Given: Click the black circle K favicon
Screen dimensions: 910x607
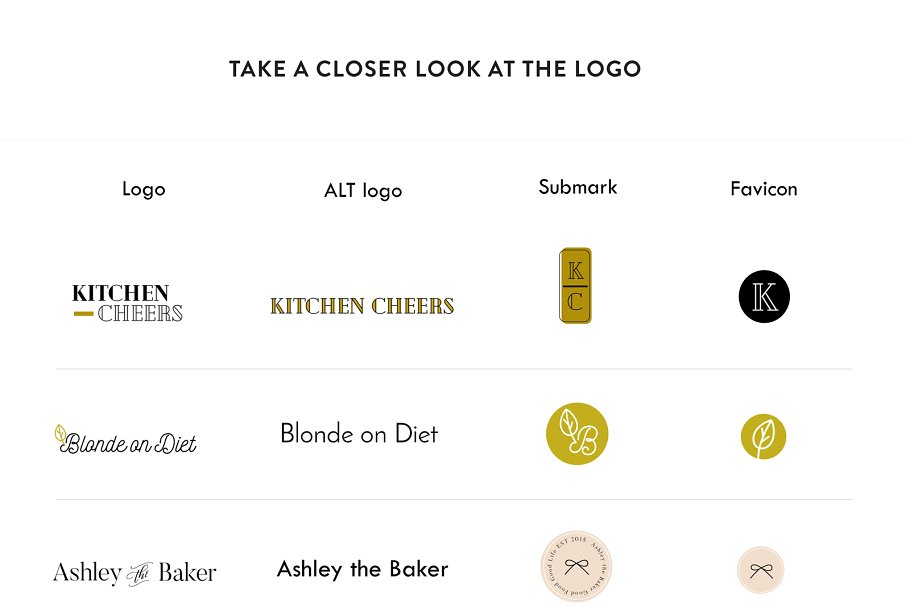Looking at the screenshot, I should (764, 297).
